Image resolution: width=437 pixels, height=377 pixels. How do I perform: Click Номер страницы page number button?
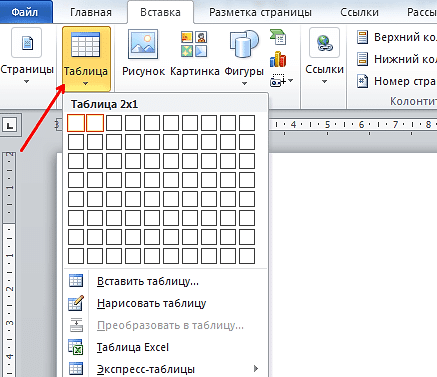(x=396, y=81)
